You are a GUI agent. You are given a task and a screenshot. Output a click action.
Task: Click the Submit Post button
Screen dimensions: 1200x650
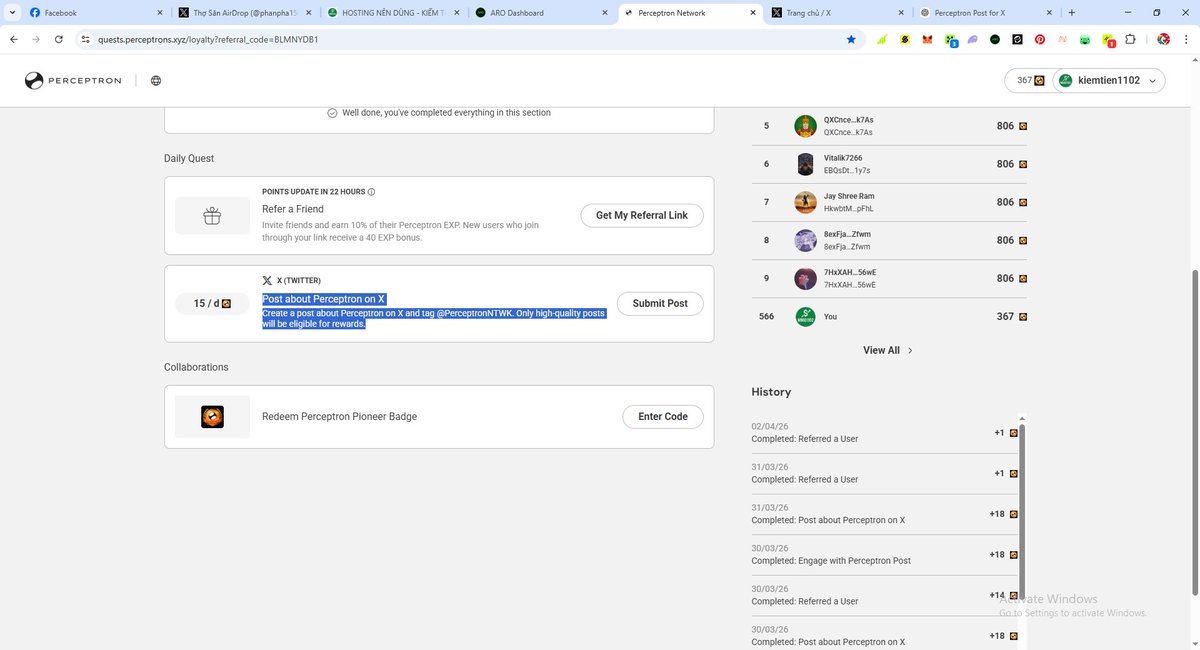[x=660, y=303]
